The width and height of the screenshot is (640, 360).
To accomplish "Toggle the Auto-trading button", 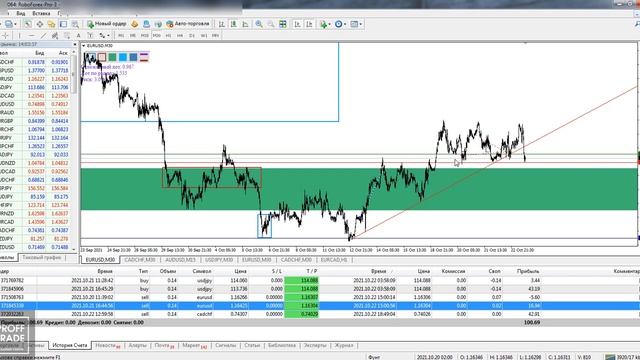I will [188, 24].
